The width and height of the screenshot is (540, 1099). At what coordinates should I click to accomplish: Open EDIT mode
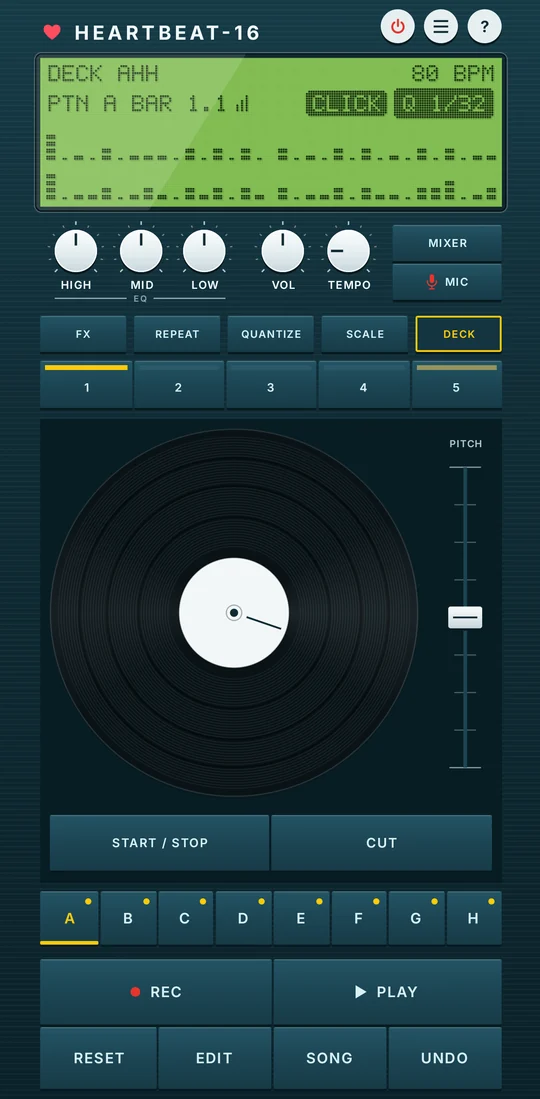coord(214,1058)
